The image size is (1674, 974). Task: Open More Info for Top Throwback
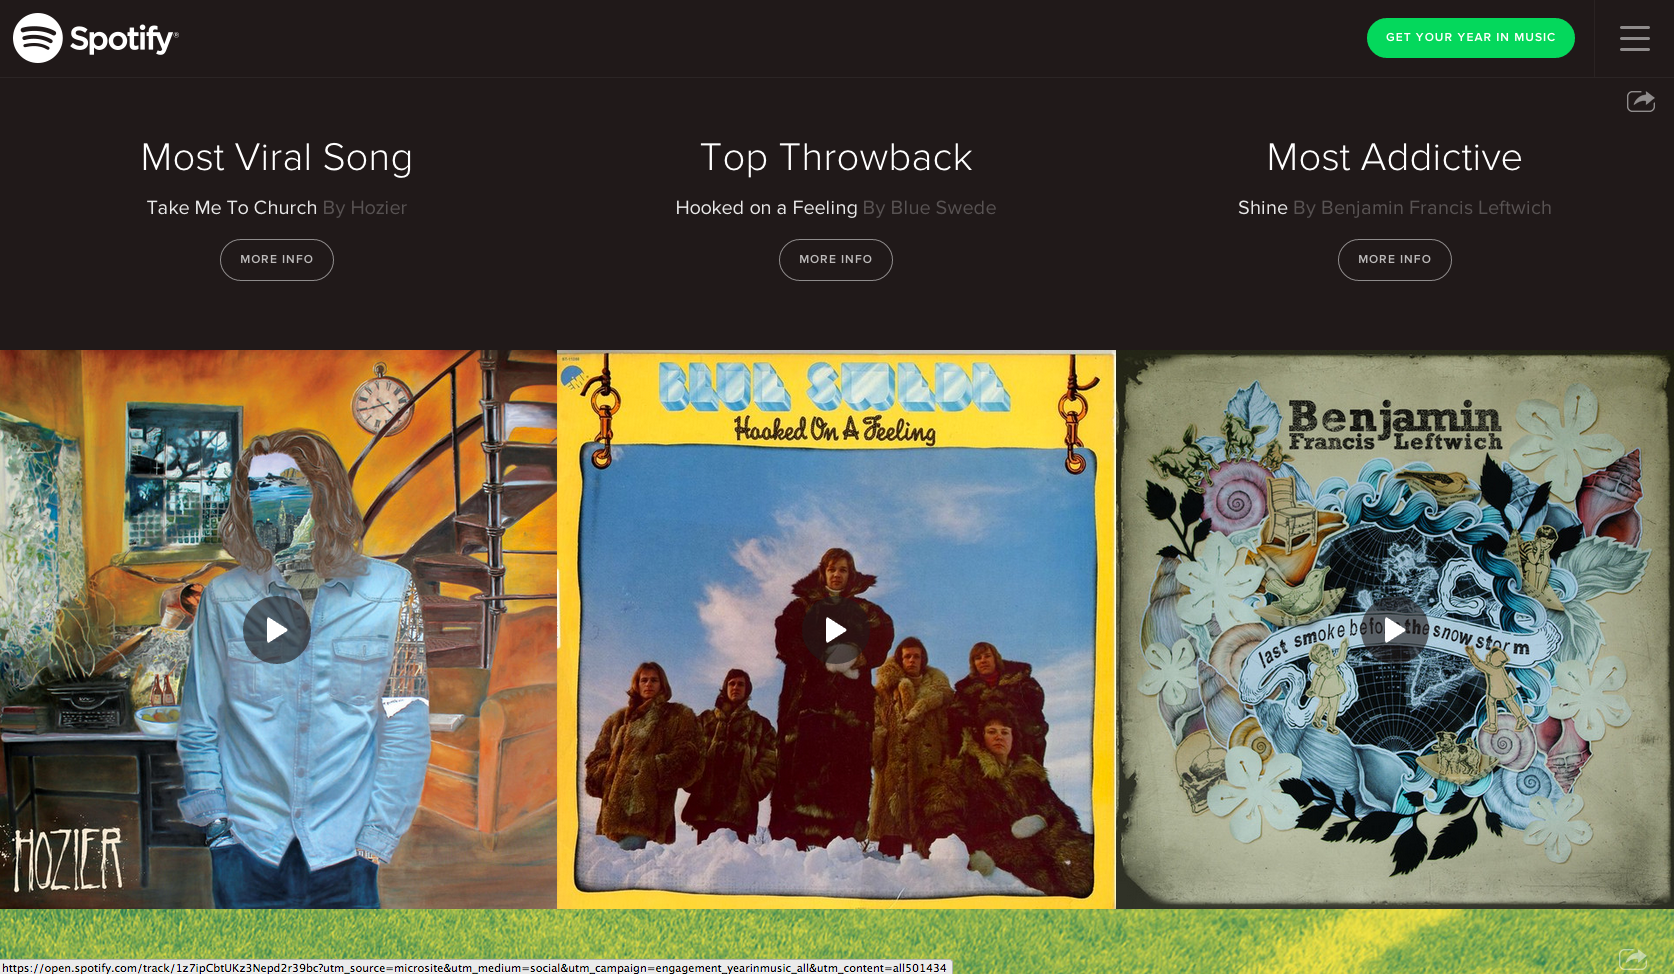[x=836, y=260]
